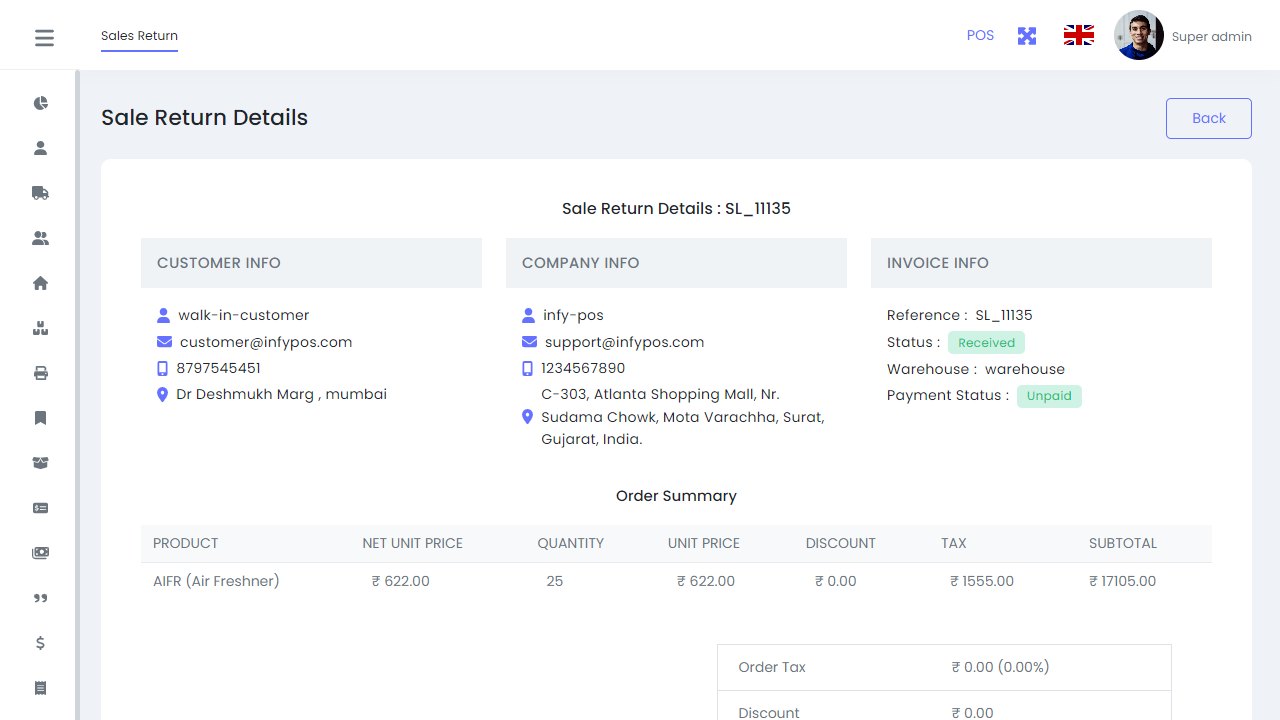
Task: Click the customers group icon in sidebar
Action: pyautogui.click(x=40, y=237)
